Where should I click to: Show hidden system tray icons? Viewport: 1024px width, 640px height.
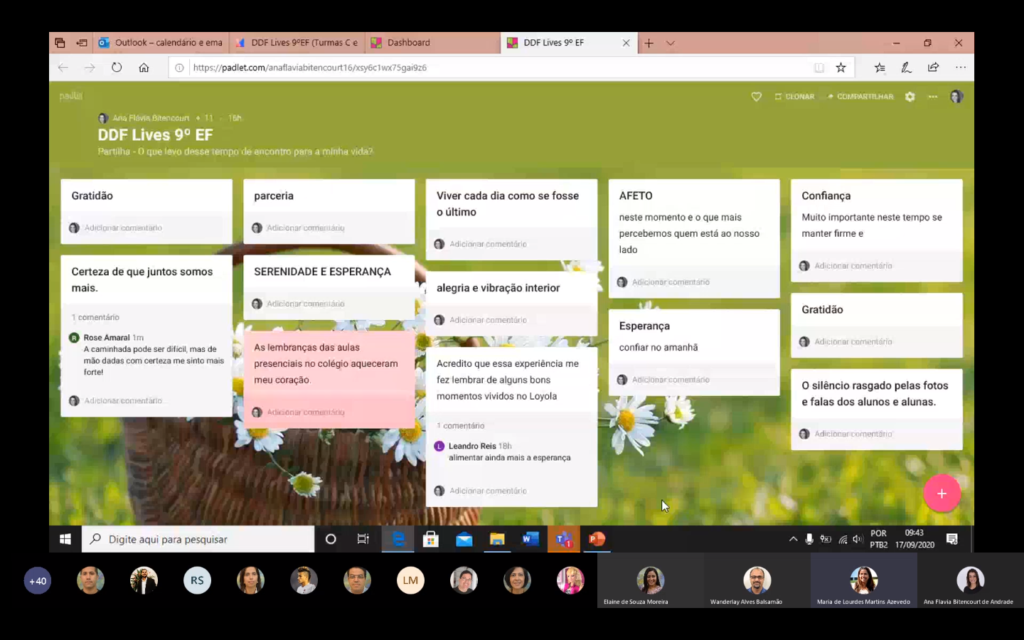[793, 539]
